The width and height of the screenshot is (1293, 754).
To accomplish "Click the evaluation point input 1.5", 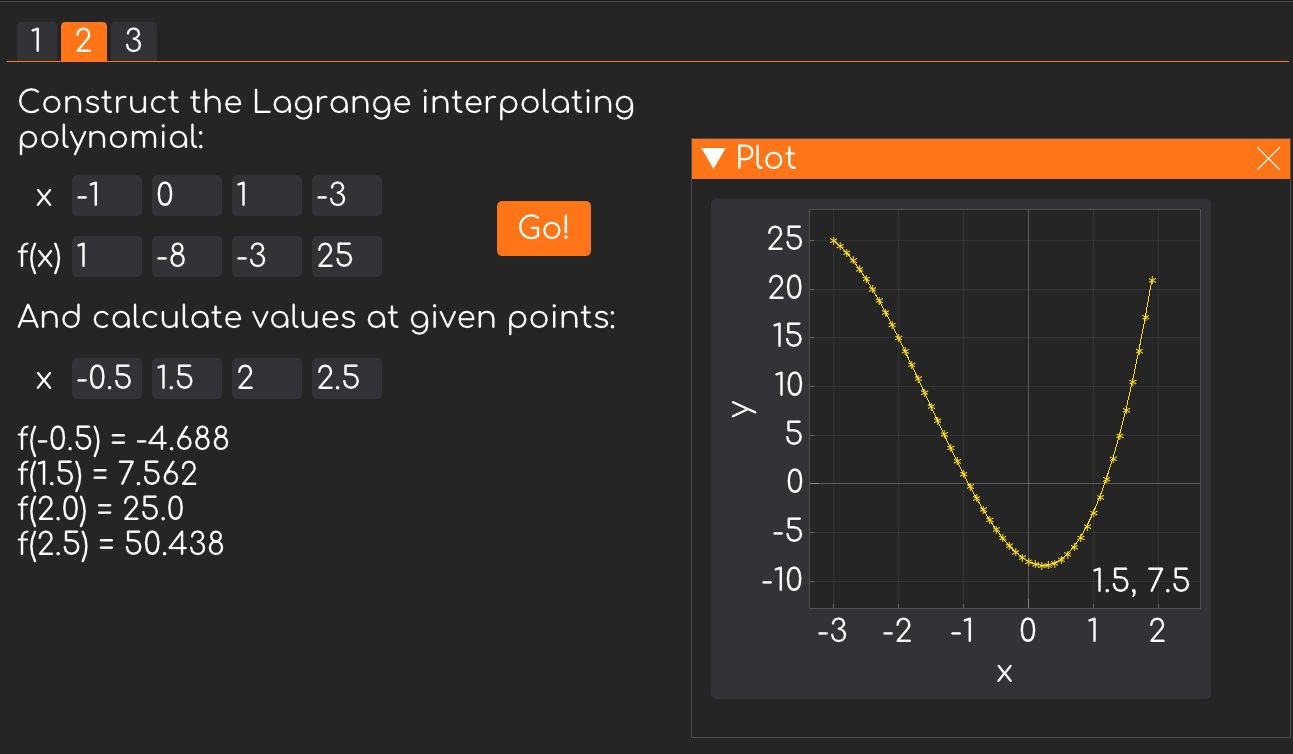I will pos(186,378).
